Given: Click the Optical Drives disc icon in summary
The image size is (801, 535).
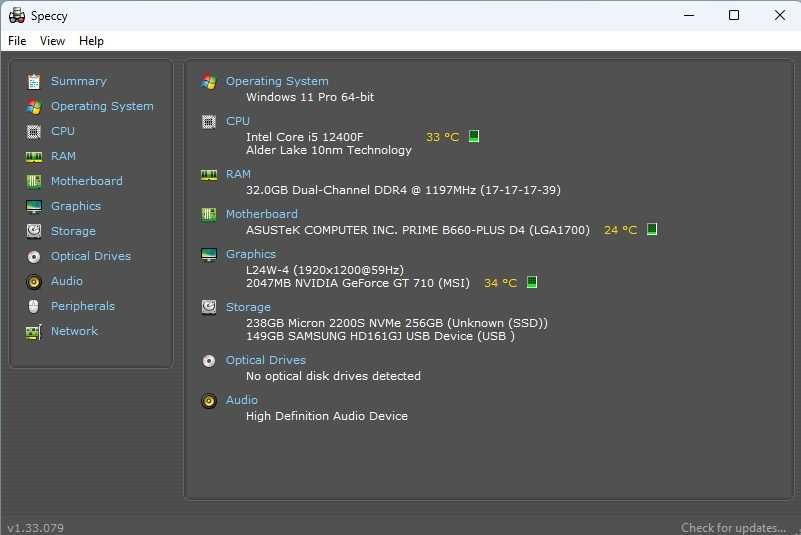Looking at the screenshot, I should click(x=208, y=361).
